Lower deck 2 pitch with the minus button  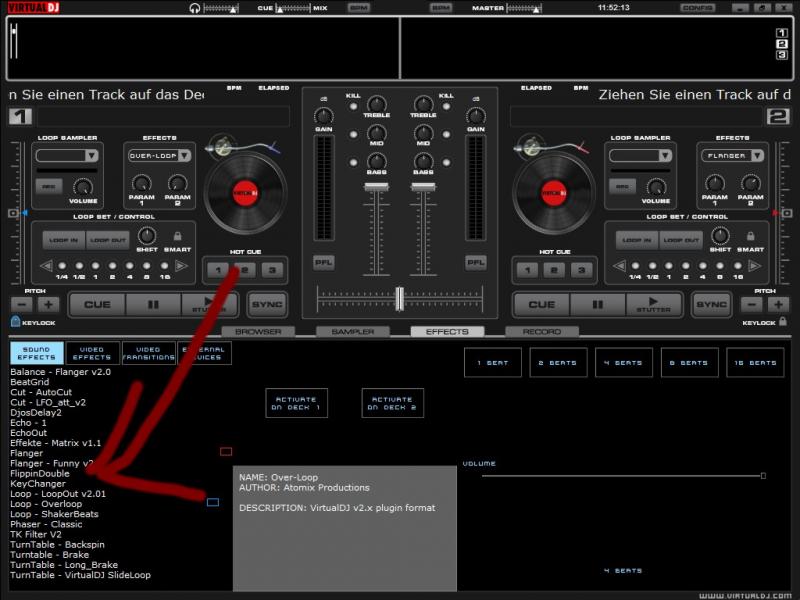coord(752,305)
